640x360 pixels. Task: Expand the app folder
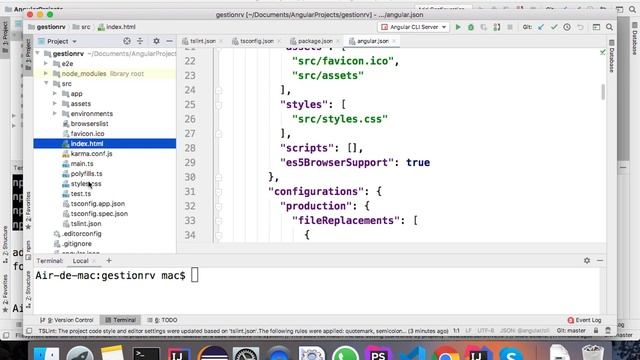(x=55, y=93)
